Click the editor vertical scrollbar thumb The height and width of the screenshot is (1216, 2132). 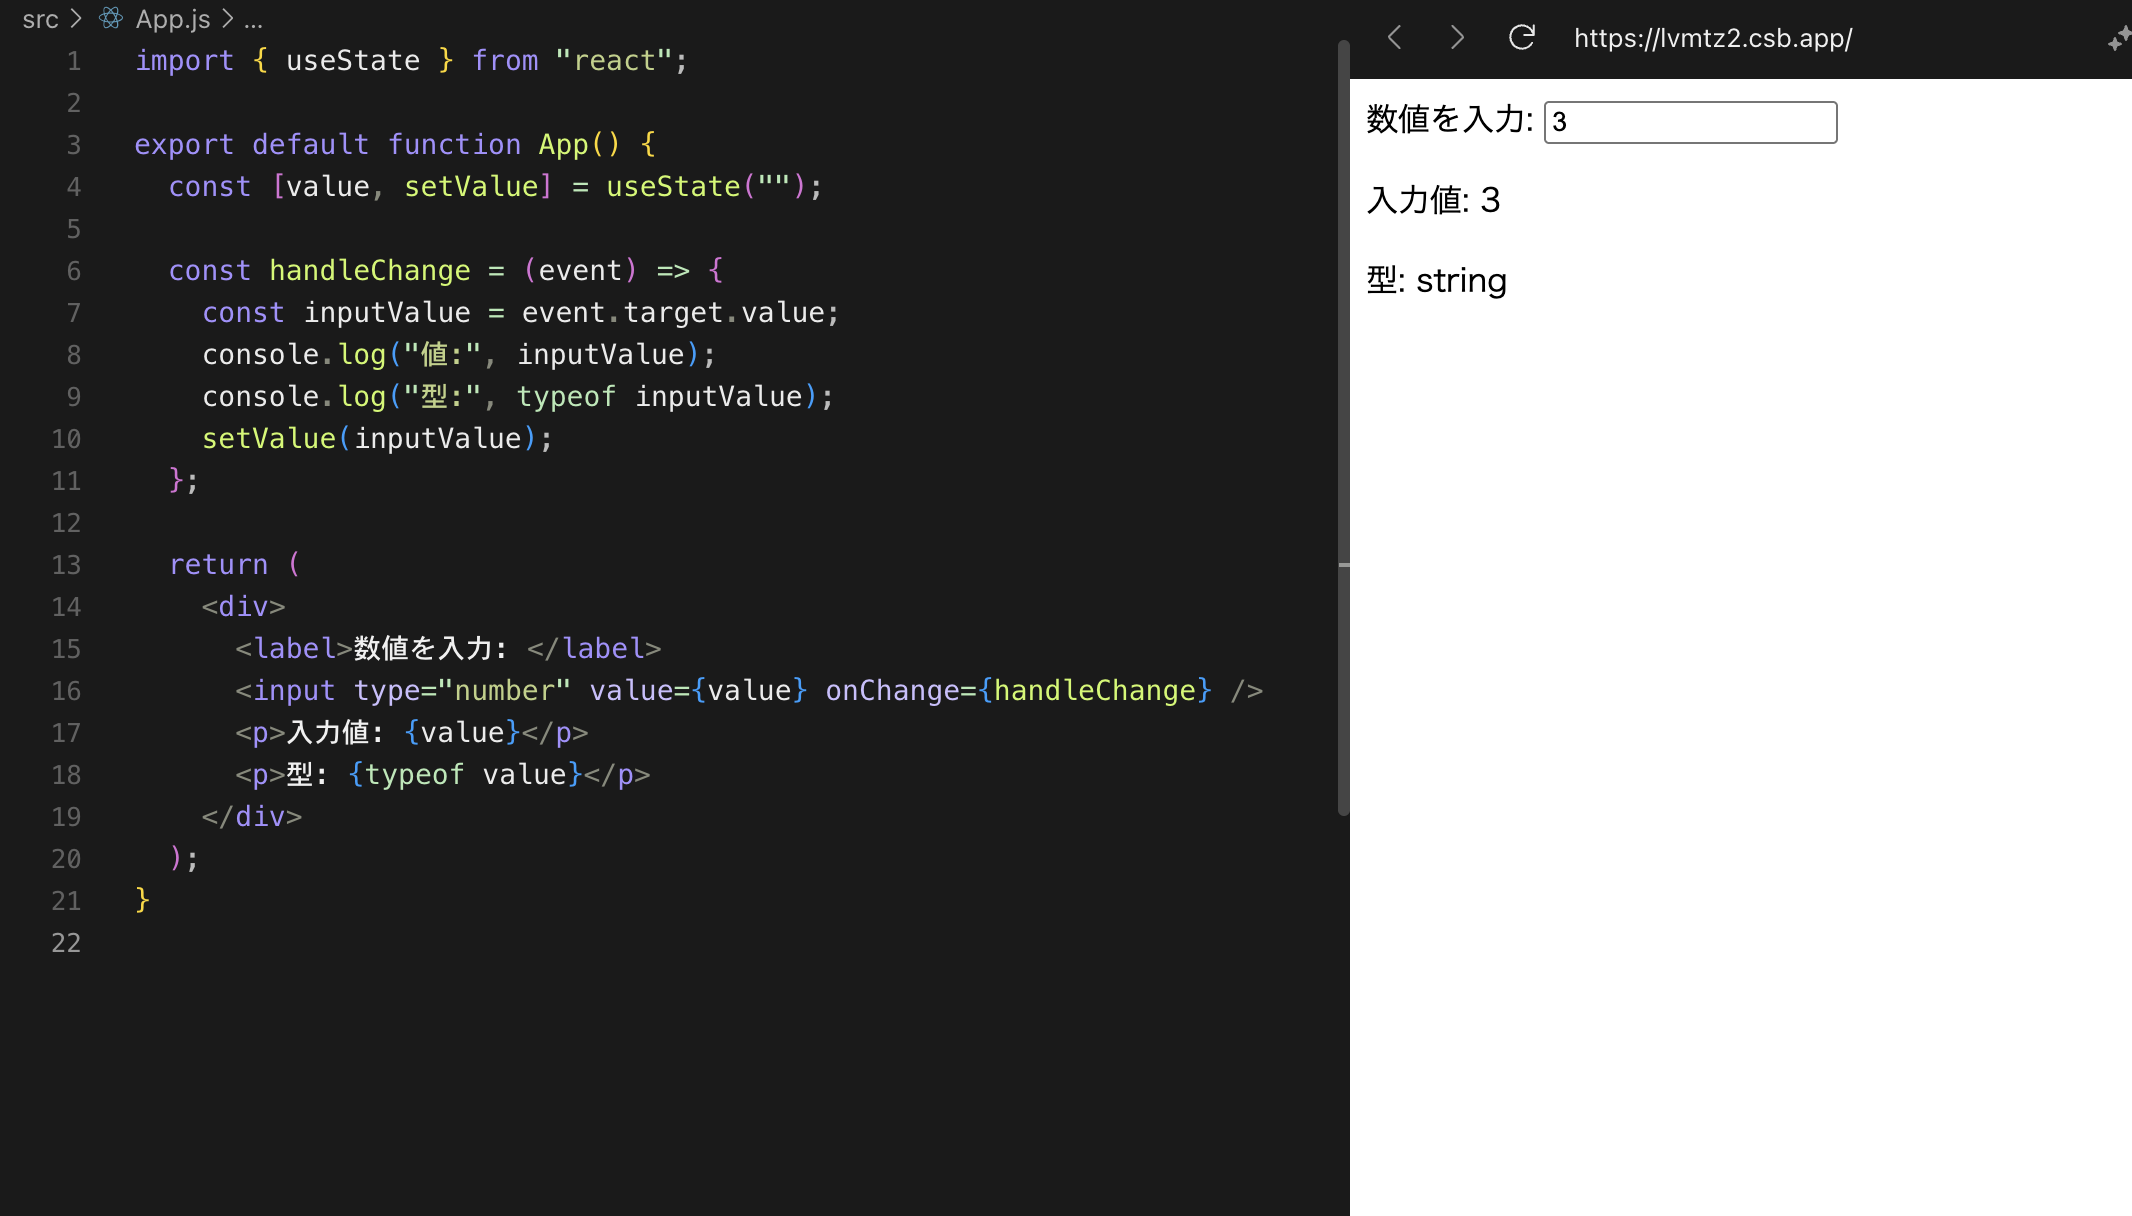pyautogui.click(x=1343, y=430)
